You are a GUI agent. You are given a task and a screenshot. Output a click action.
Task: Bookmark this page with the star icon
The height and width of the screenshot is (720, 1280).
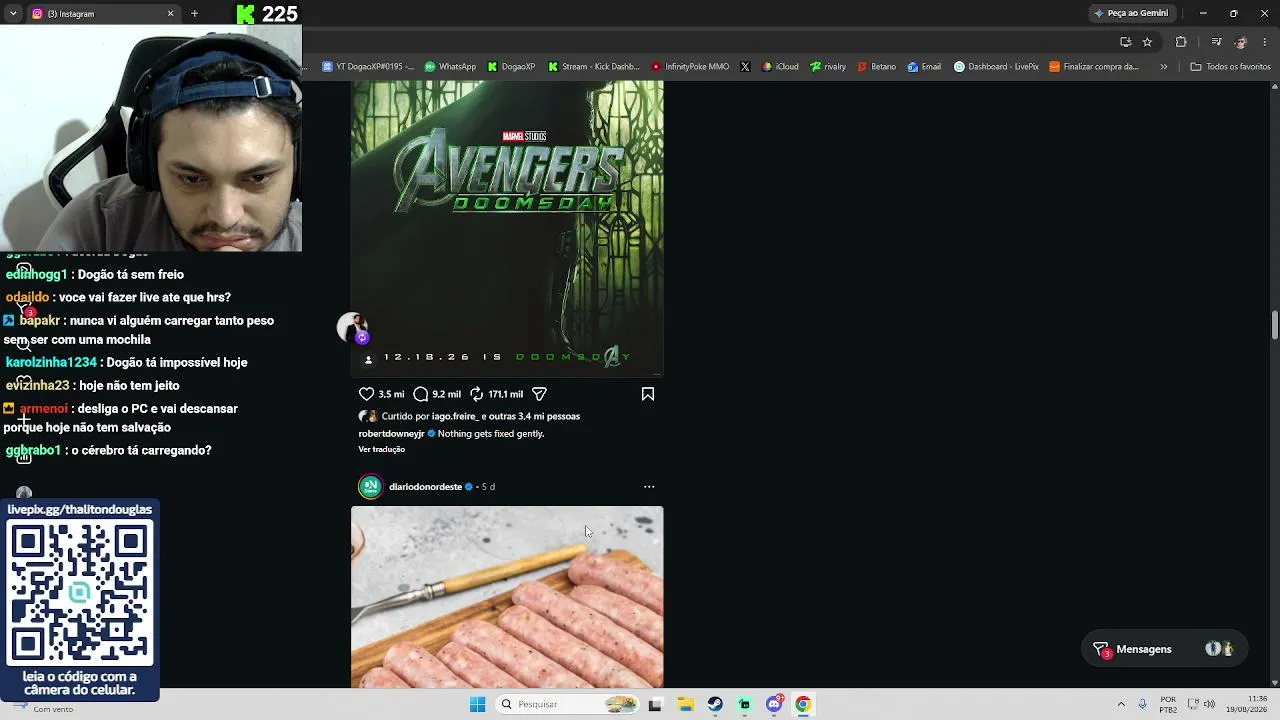pos(1147,42)
